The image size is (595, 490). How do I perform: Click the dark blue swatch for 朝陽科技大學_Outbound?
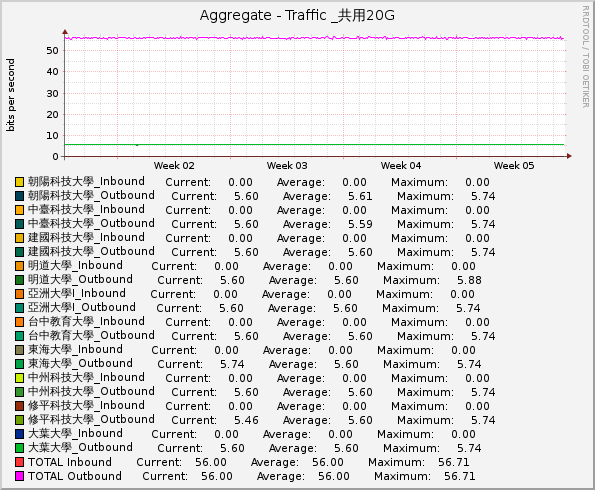point(19,196)
